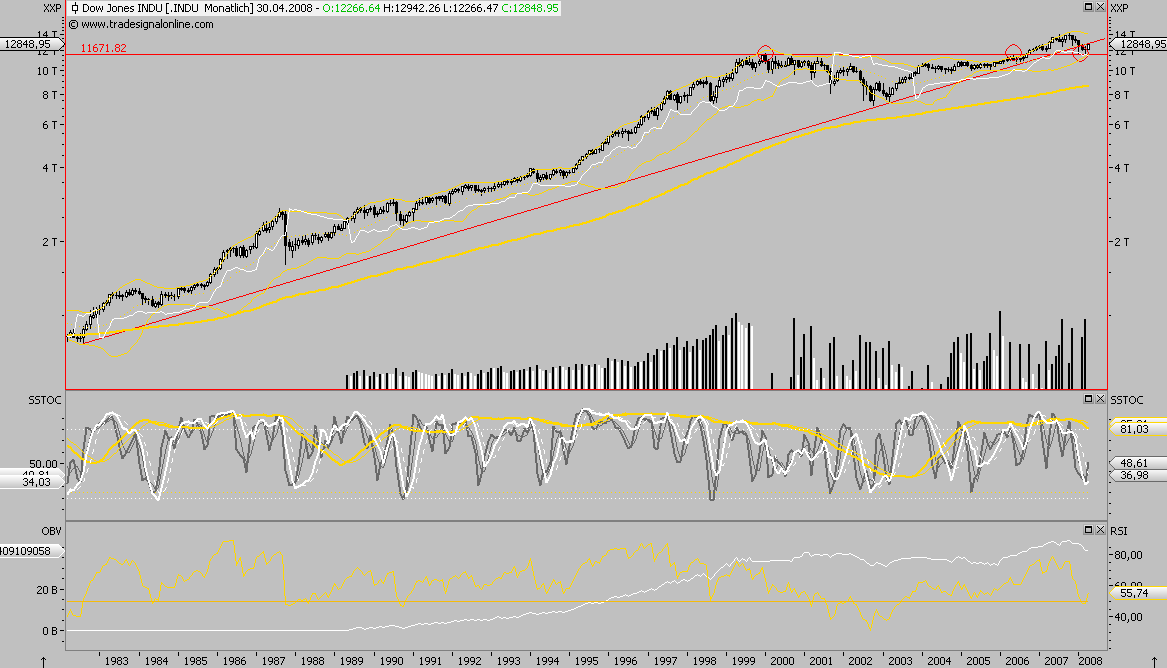Click the year 2006 on the time axis
This screenshot has height=668, width=1167.
pos(1017,661)
